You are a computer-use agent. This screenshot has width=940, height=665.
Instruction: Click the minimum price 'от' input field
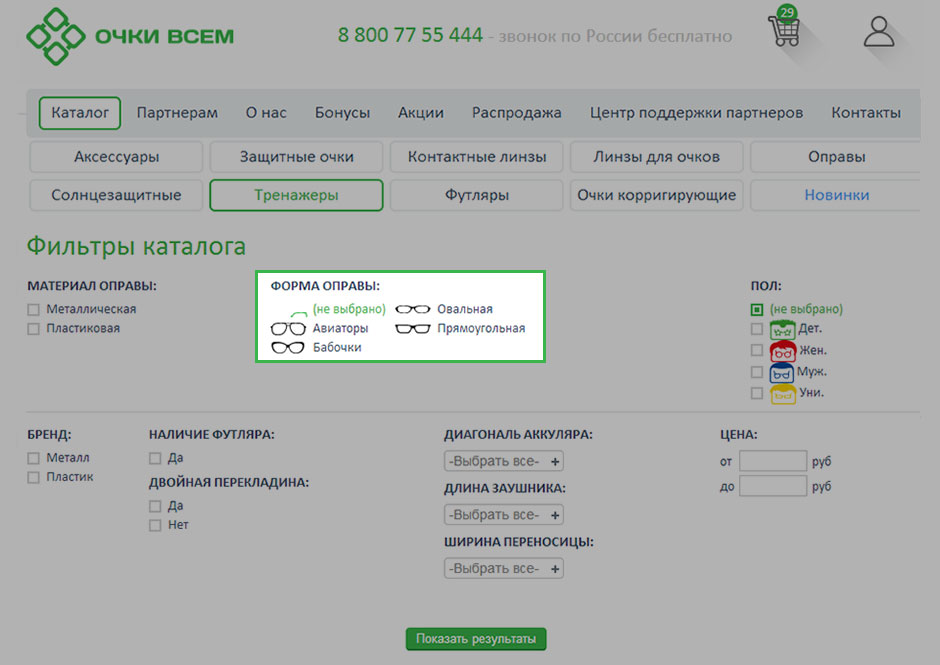(x=772, y=461)
